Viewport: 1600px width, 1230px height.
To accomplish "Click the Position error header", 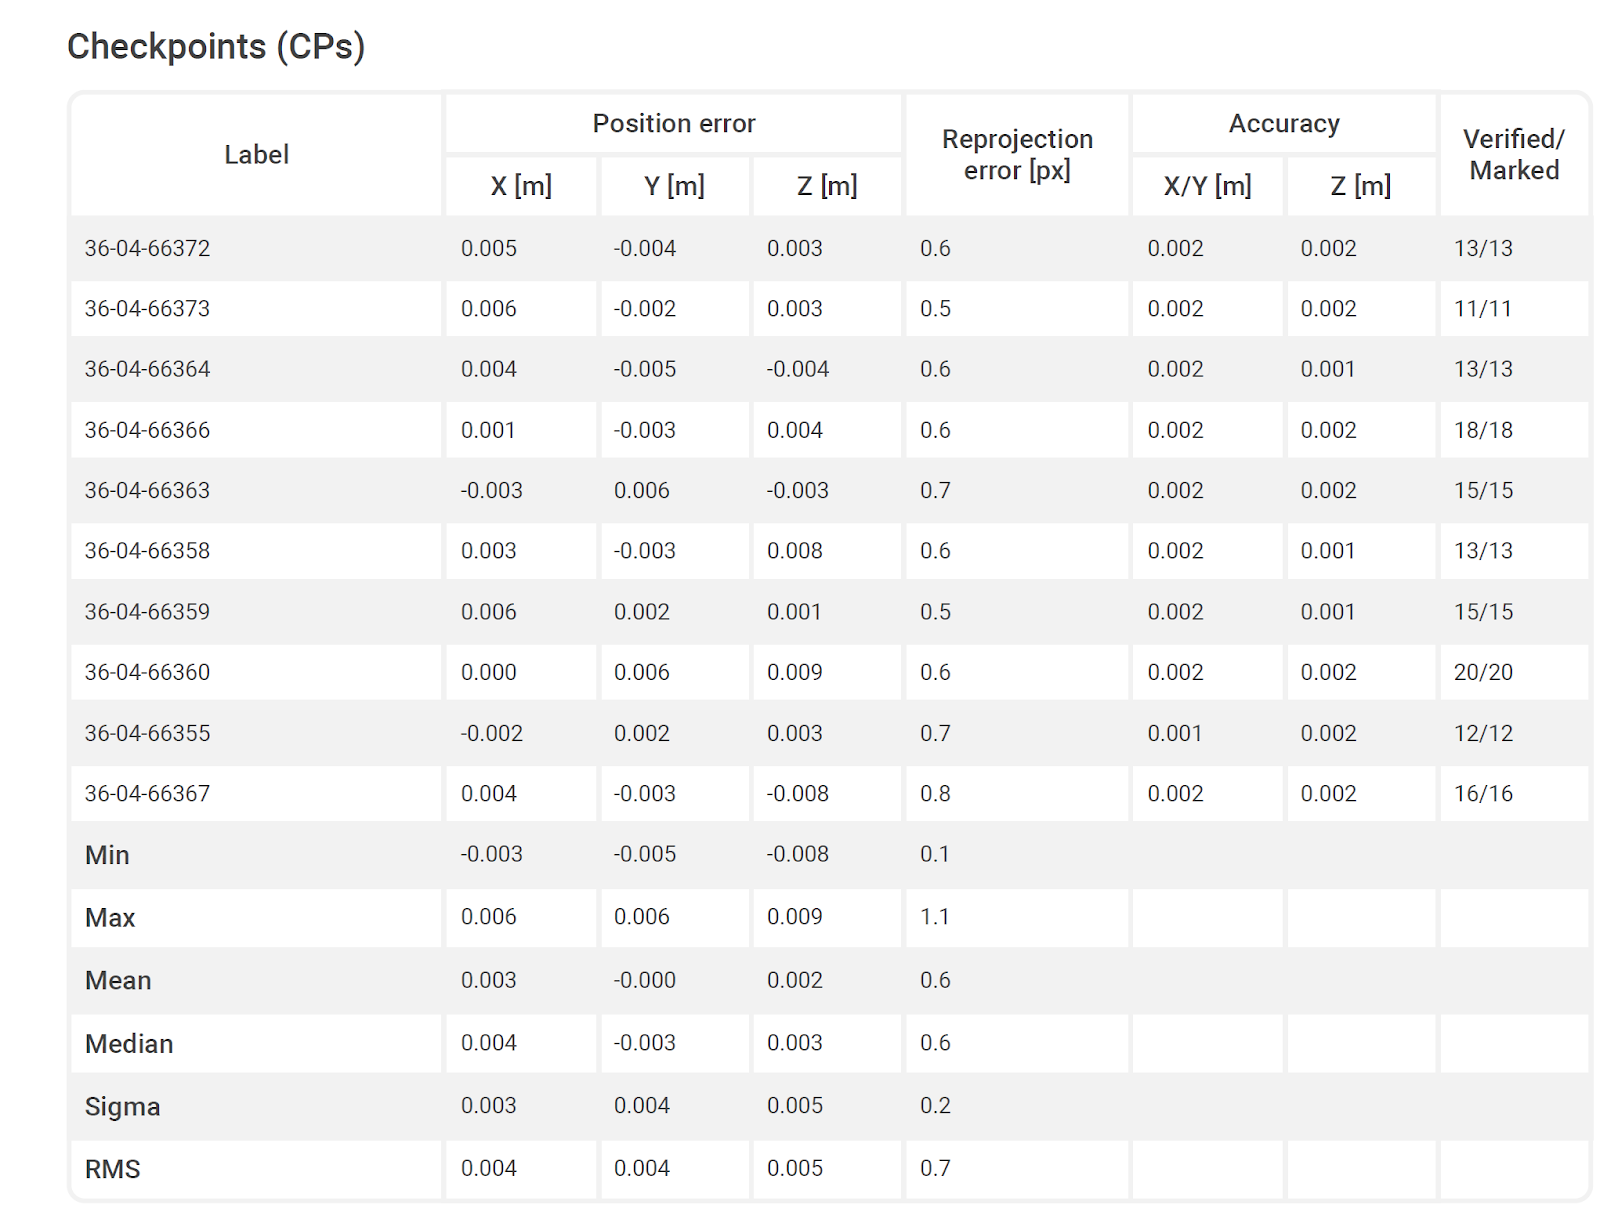I will pyautogui.click(x=673, y=123).
